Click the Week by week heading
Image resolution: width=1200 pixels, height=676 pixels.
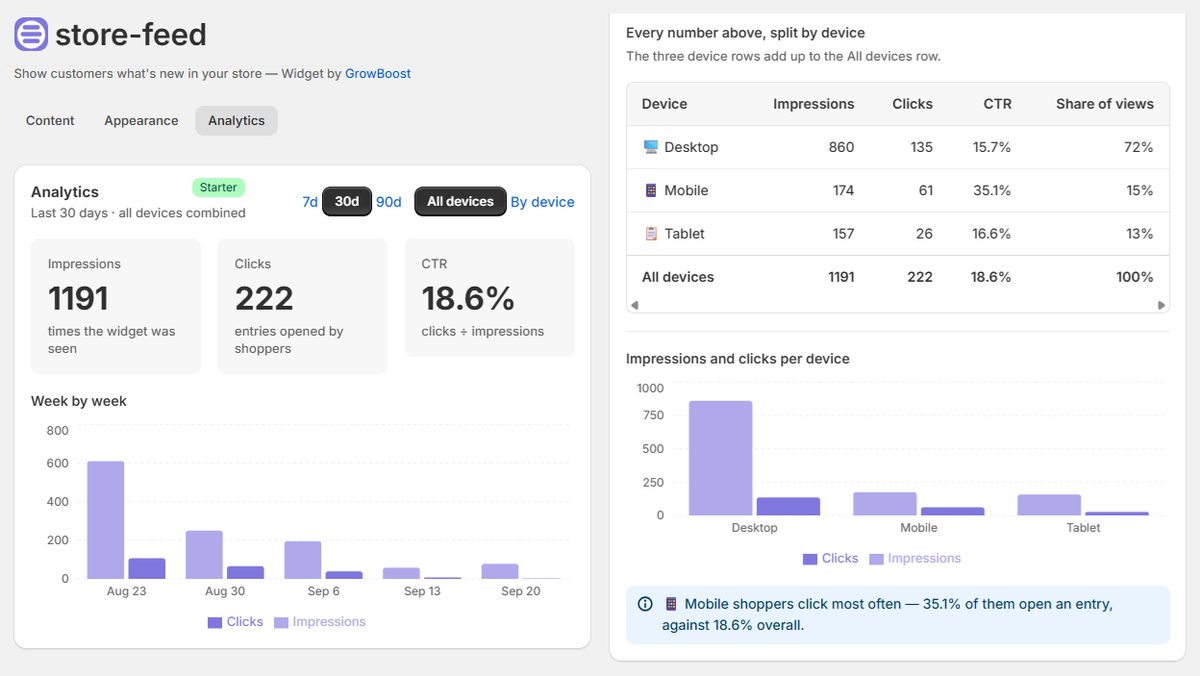coord(79,401)
